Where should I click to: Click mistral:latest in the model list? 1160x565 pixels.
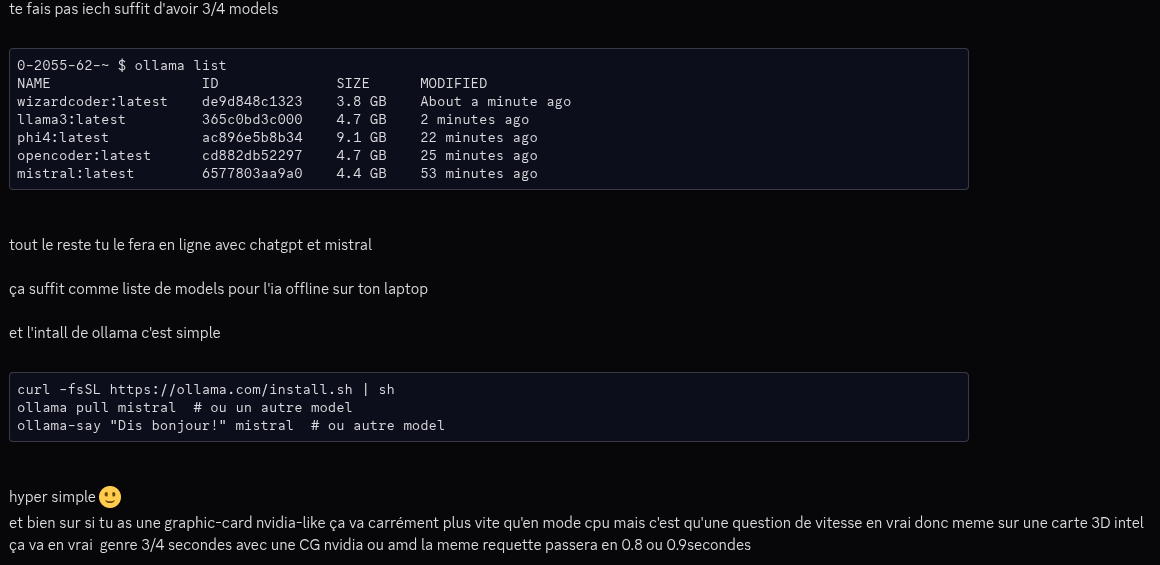tap(75, 173)
